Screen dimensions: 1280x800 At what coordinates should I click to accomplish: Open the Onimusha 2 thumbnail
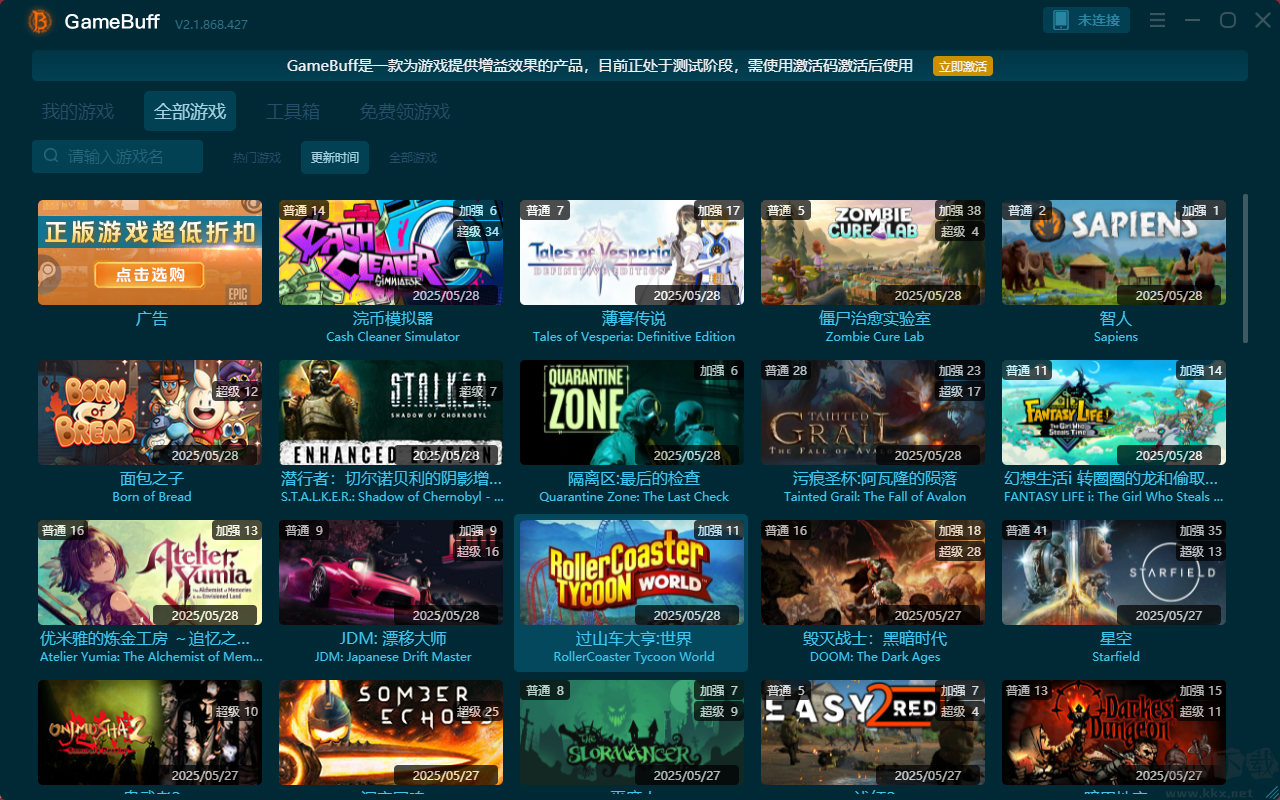point(150,732)
